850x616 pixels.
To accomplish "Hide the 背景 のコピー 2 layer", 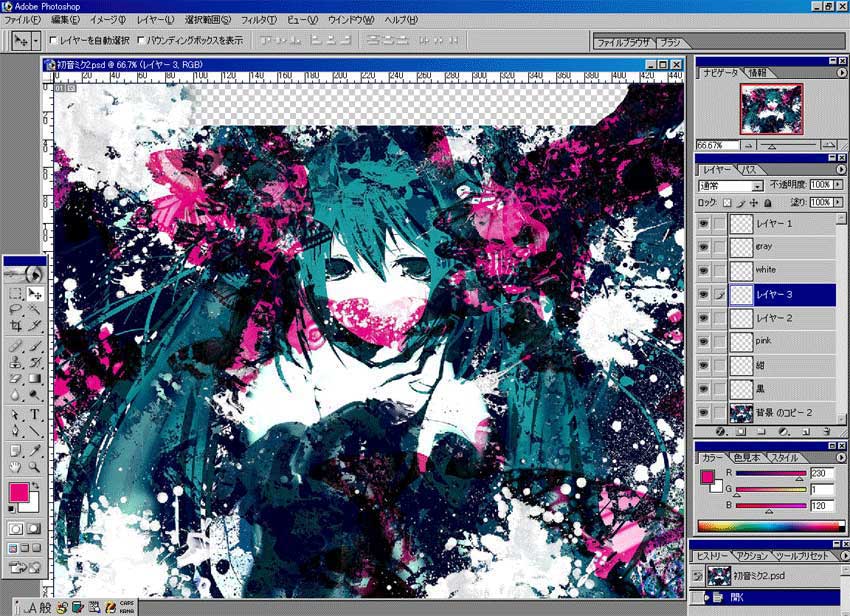I will pyautogui.click(x=703, y=413).
